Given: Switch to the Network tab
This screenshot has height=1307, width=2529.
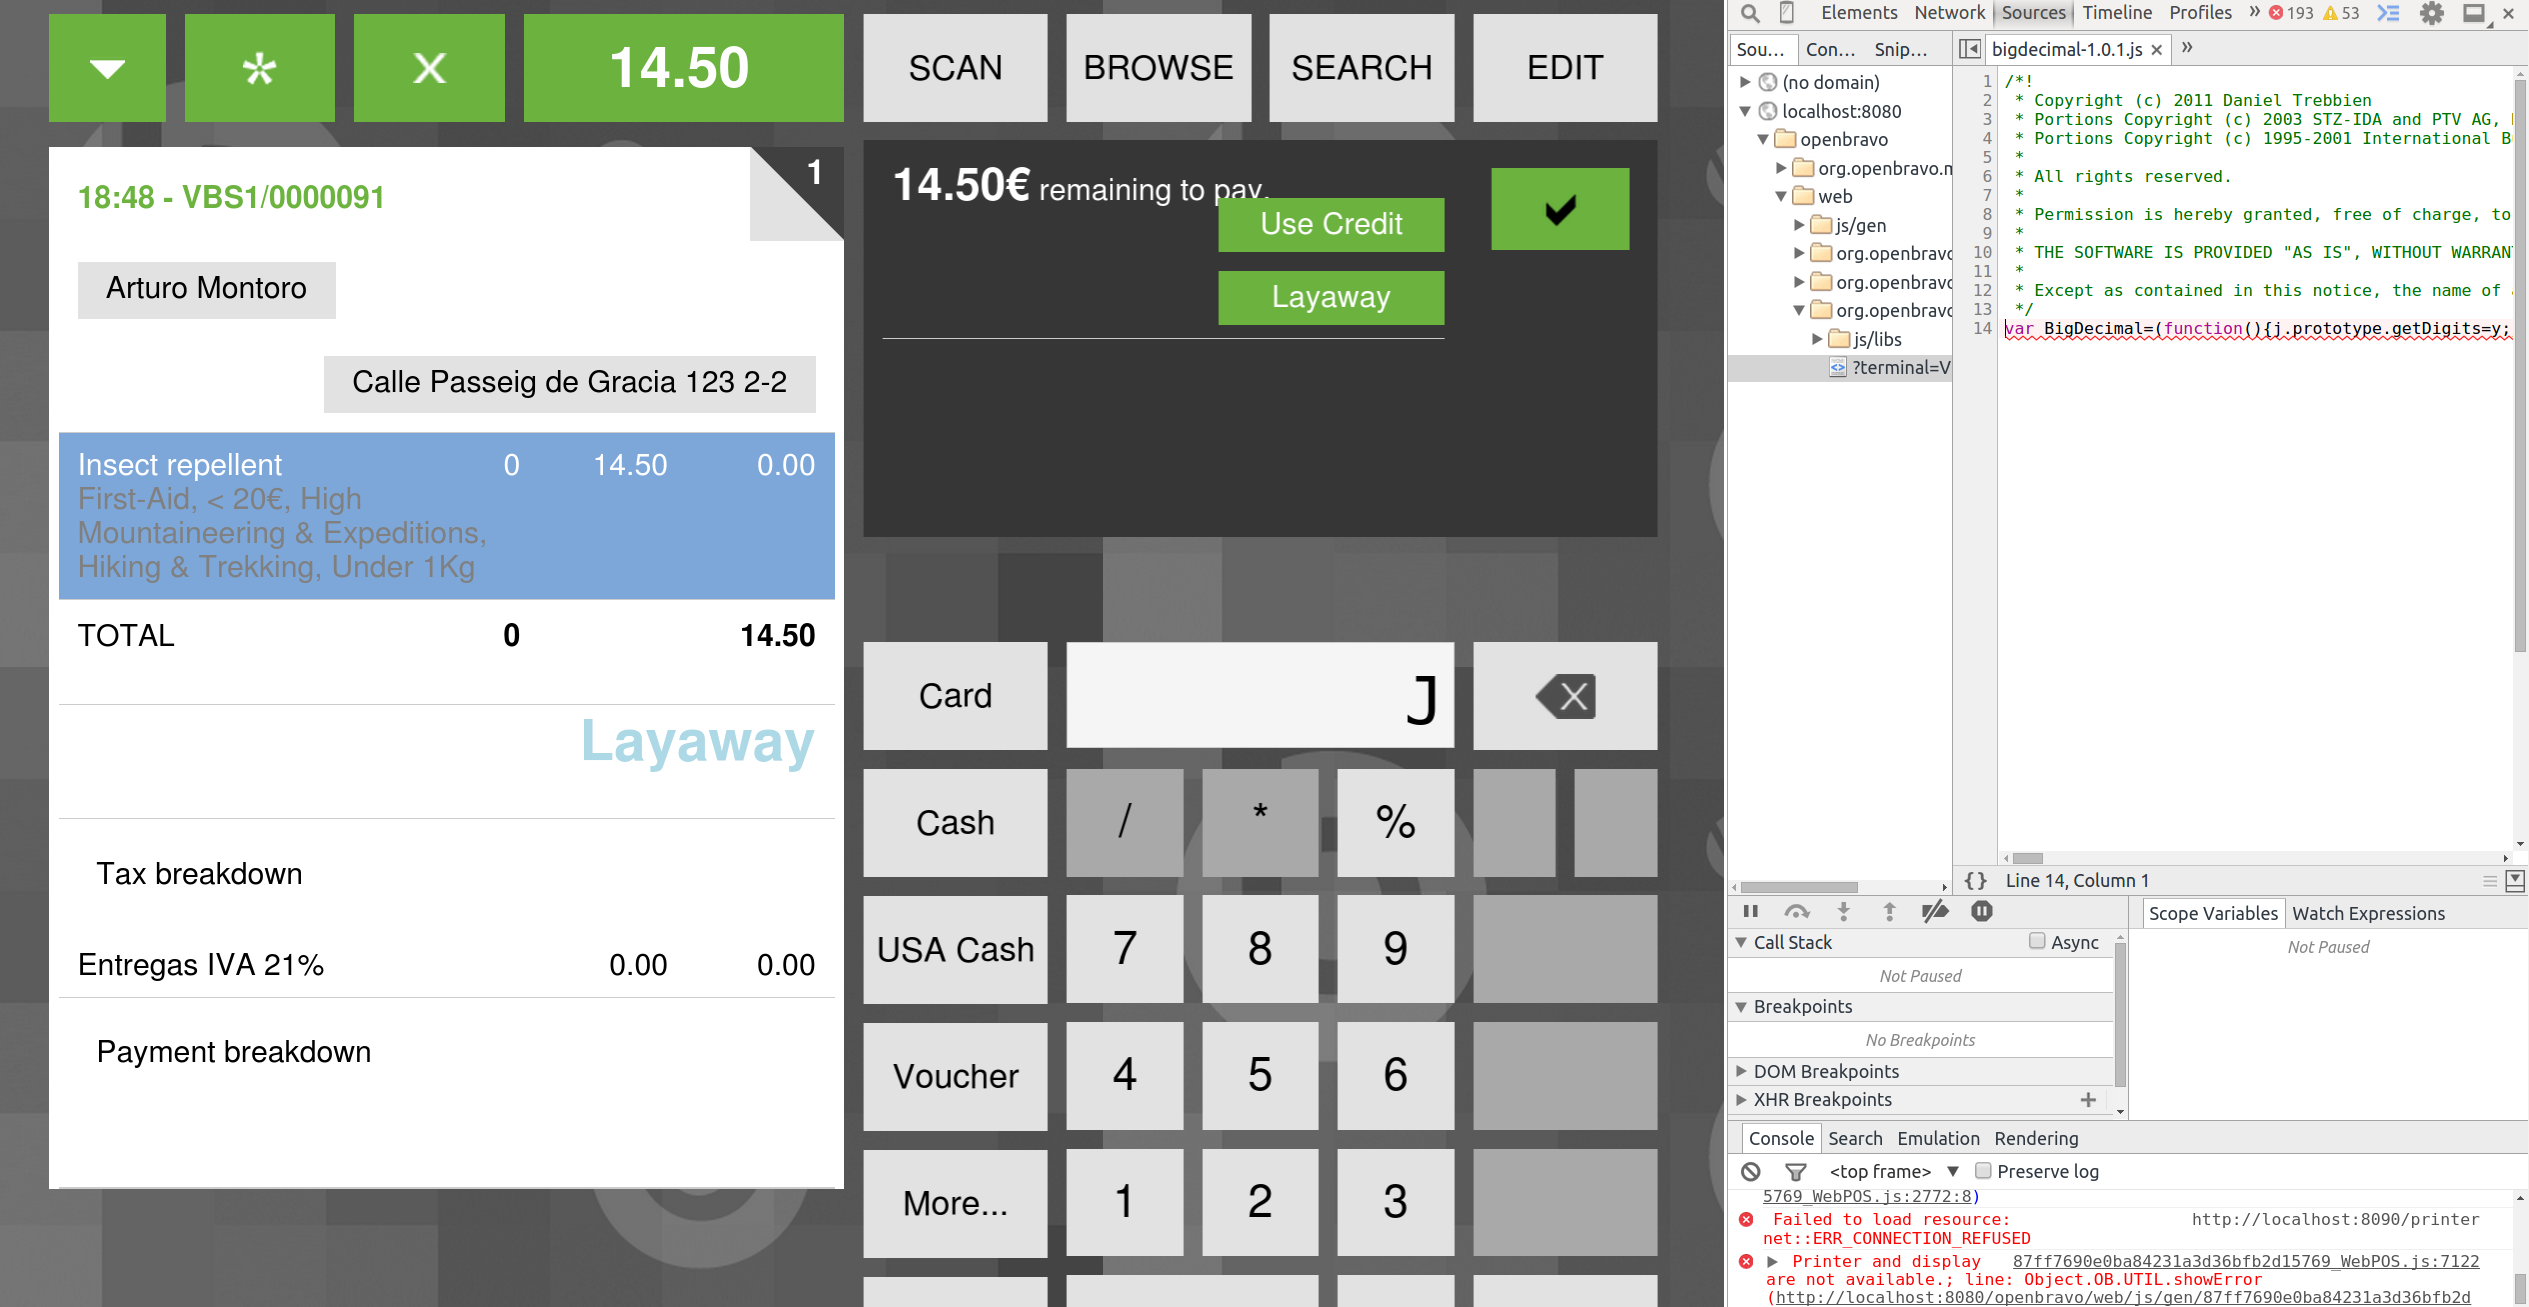Looking at the screenshot, I should (x=1948, y=13).
